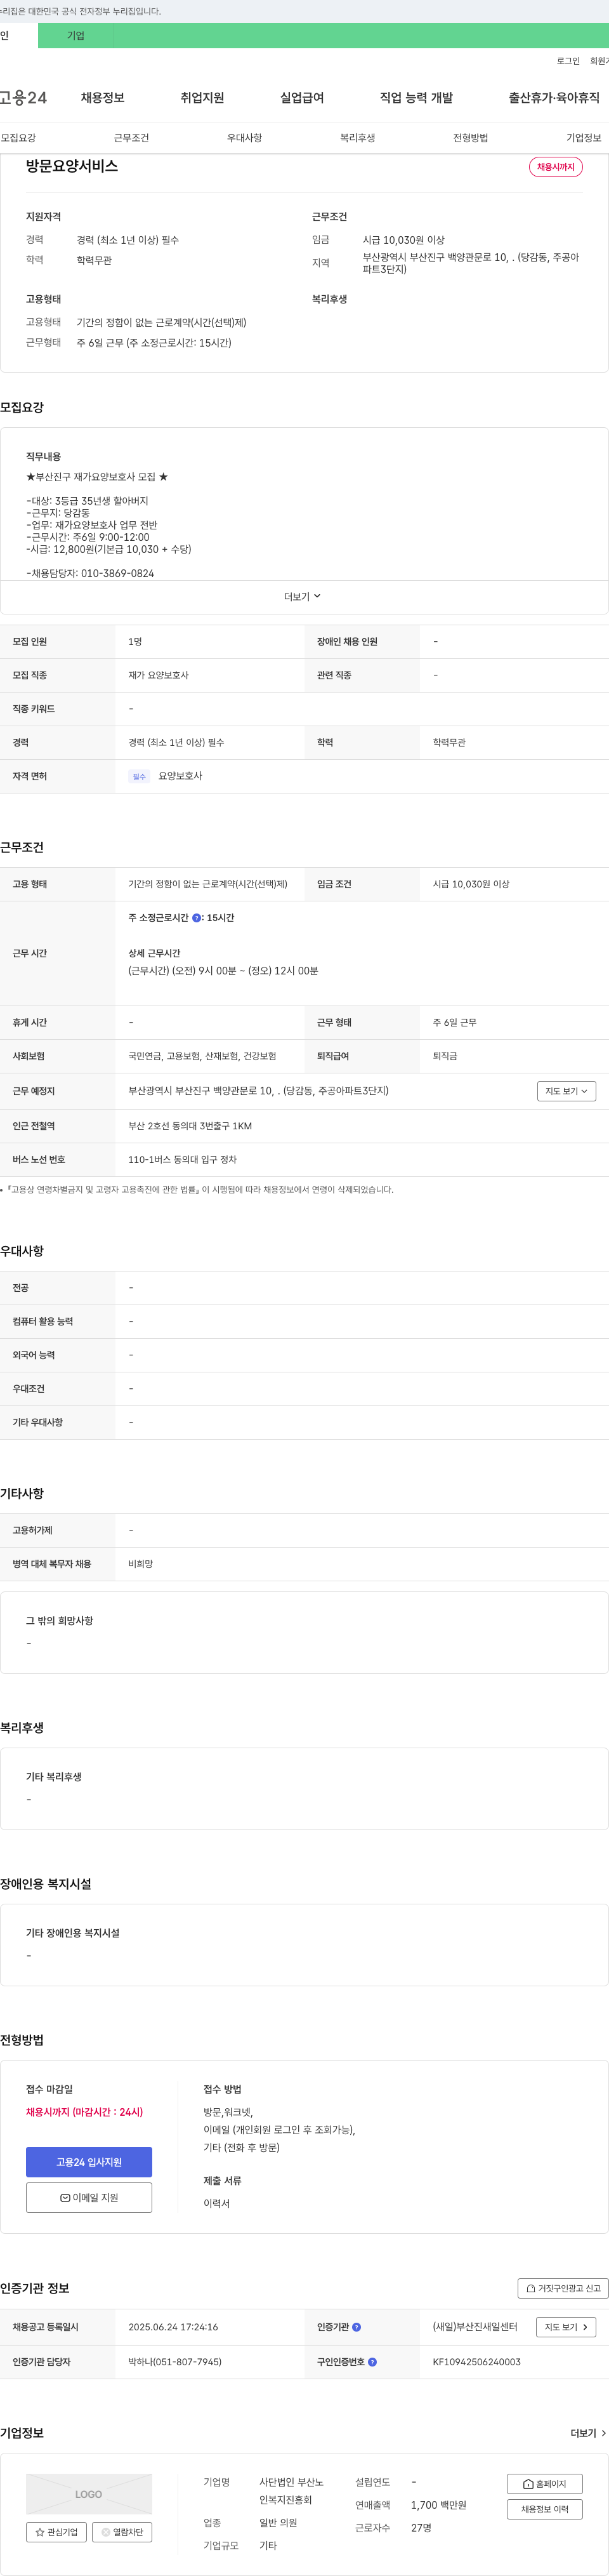Add company with 관심기업 star button
The height and width of the screenshot is (2576, 609).
56,2532
